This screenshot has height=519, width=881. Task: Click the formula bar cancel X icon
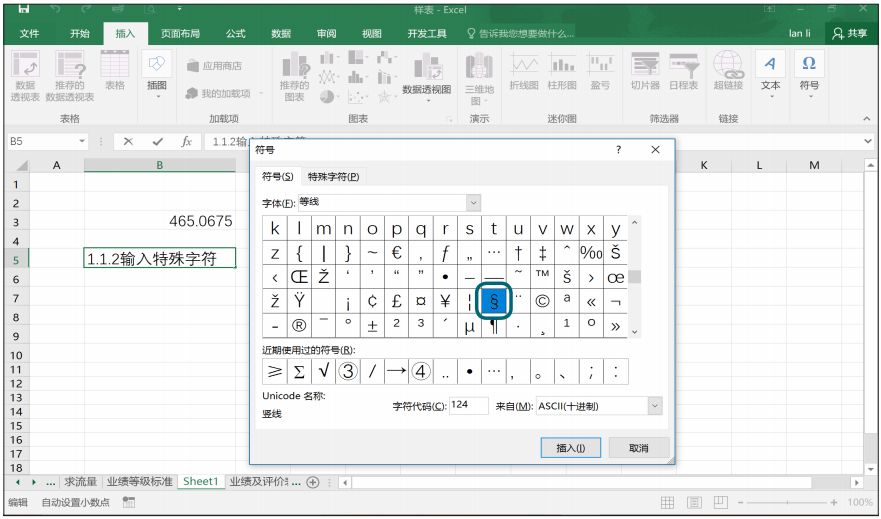pyautogui.click(x=128, y=142)
